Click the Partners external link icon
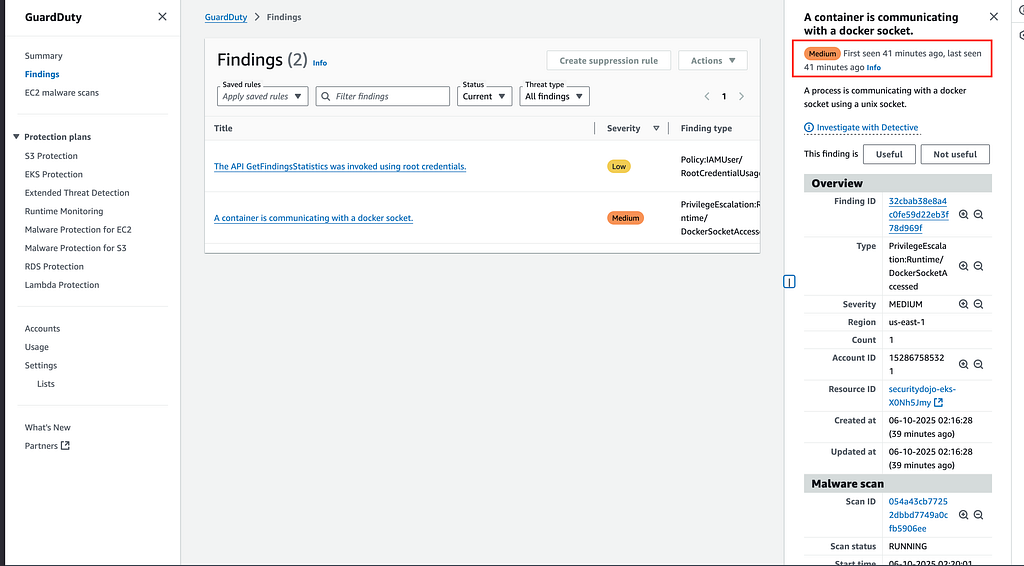This screenshot has width=1024, height=566. (65, 446)
